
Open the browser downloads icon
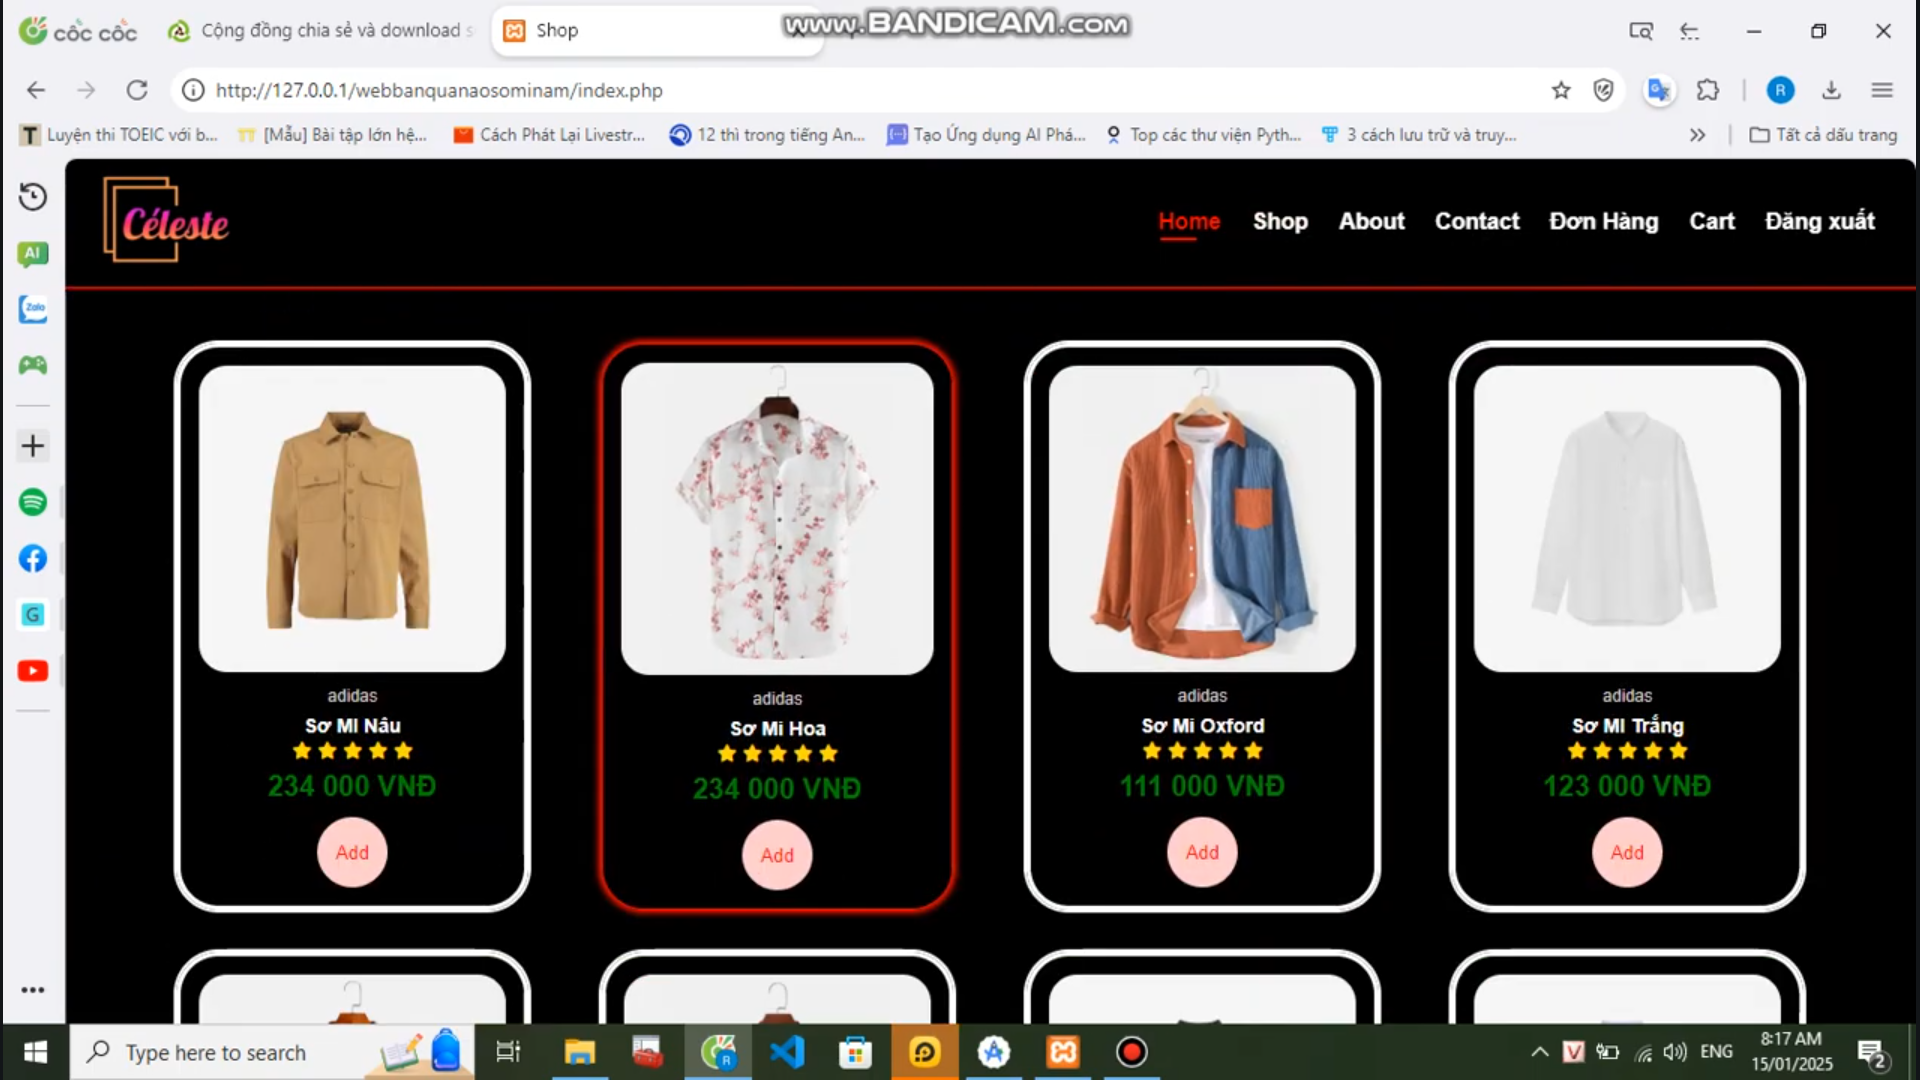[1831, 90]
